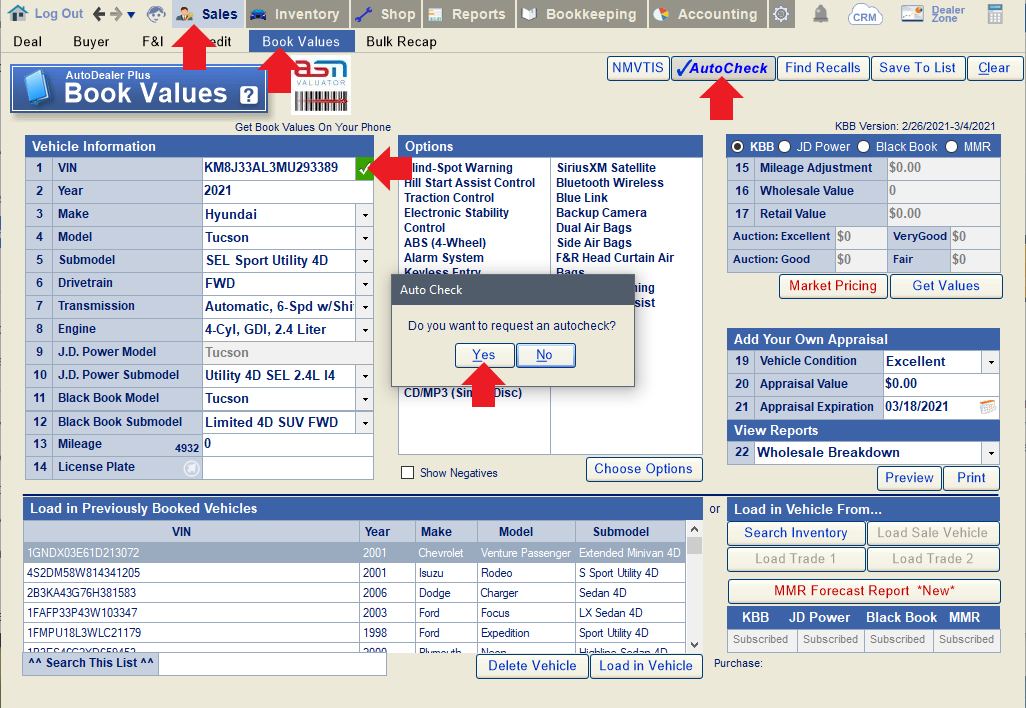Open the navigation history dropdown arrow

(131, 14)
